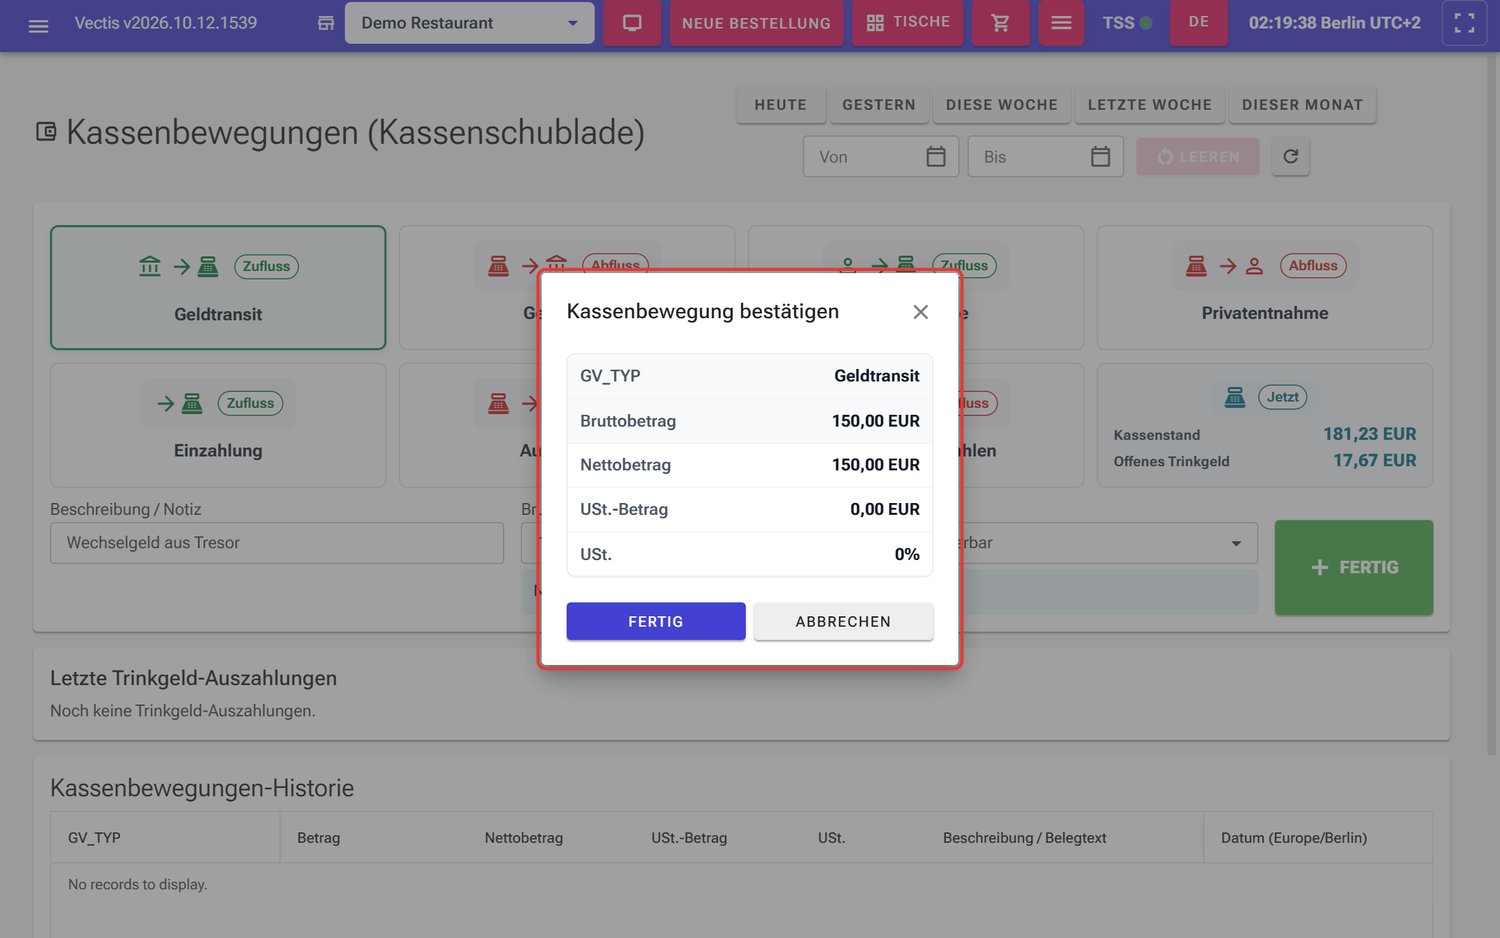Select the DIESER MONAT filter
Screen dimensions: 1500x938
(x=1302, y=105)
